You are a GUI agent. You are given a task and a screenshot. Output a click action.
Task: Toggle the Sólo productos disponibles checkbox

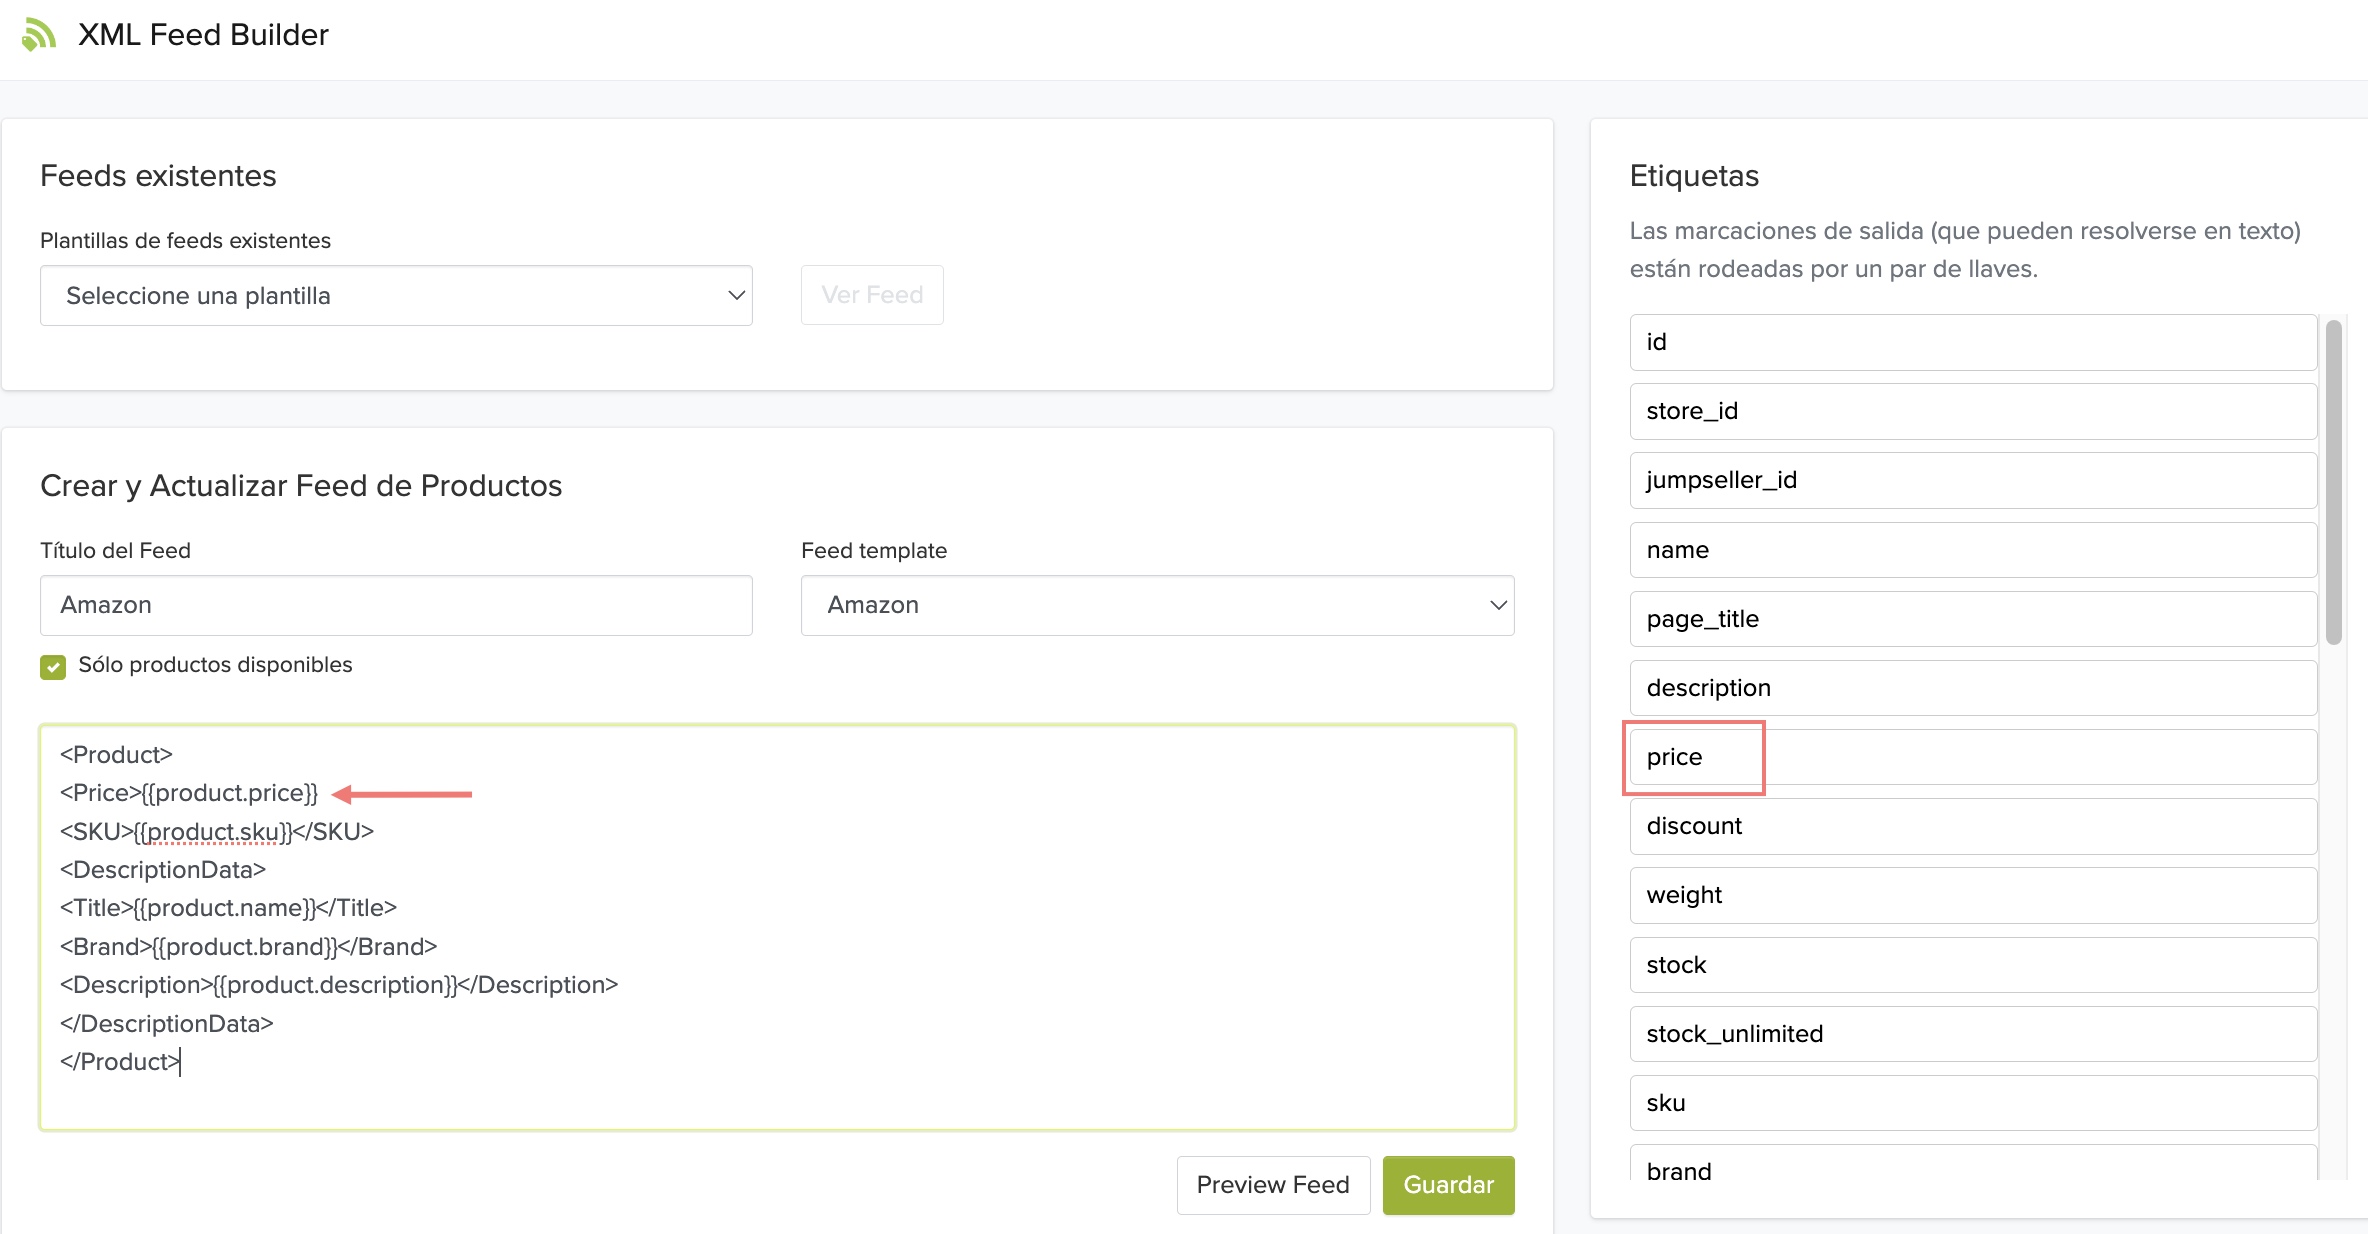click(53, 667)
